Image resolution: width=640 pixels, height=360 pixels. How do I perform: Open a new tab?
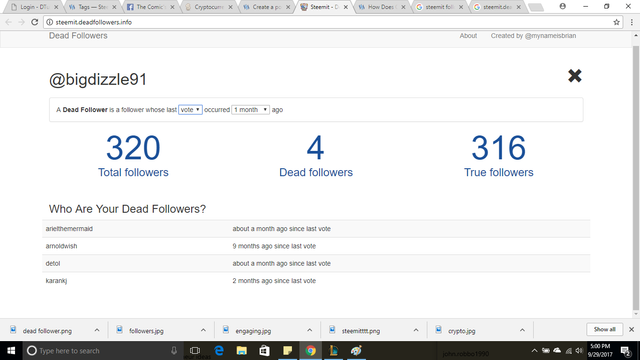536,7
